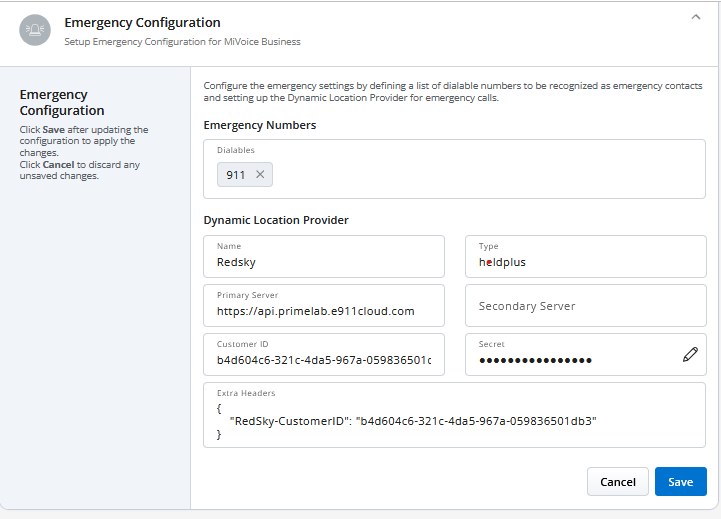Click the Type field showing heldplus

pyautogui.click(x=585, y=262)
